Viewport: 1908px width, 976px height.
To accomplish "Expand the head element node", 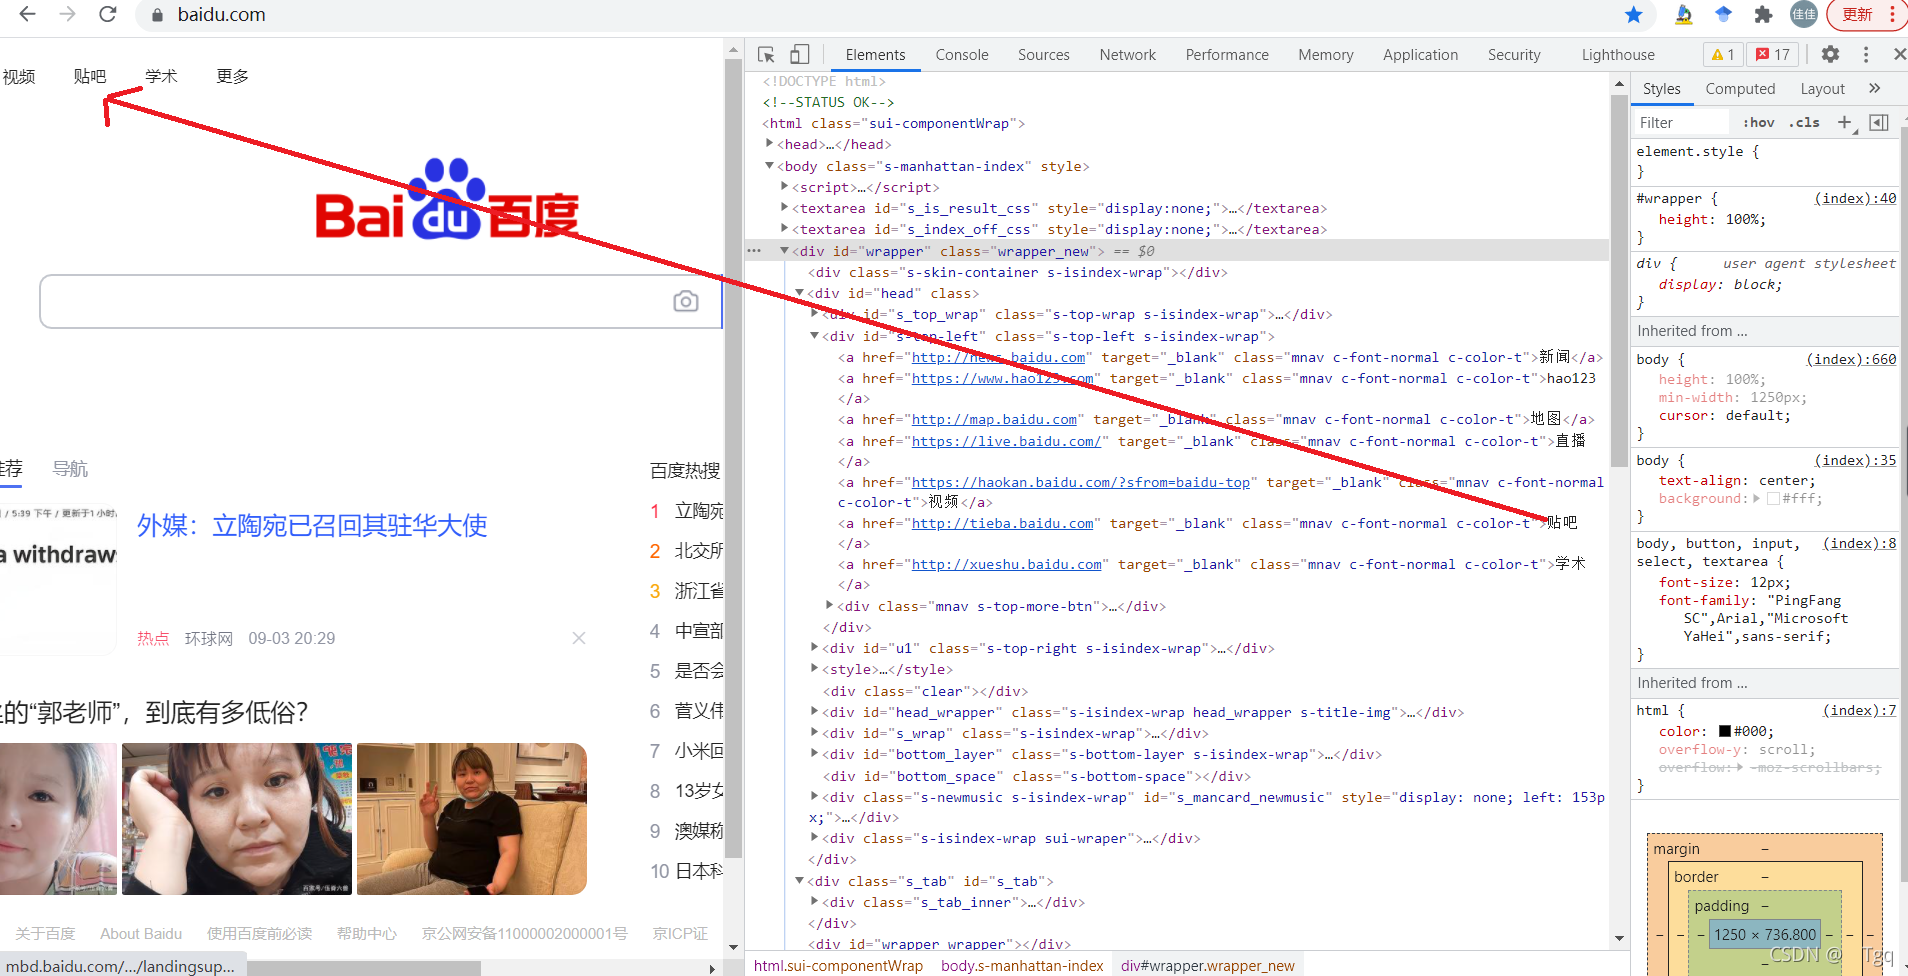I will pos(769,144).
